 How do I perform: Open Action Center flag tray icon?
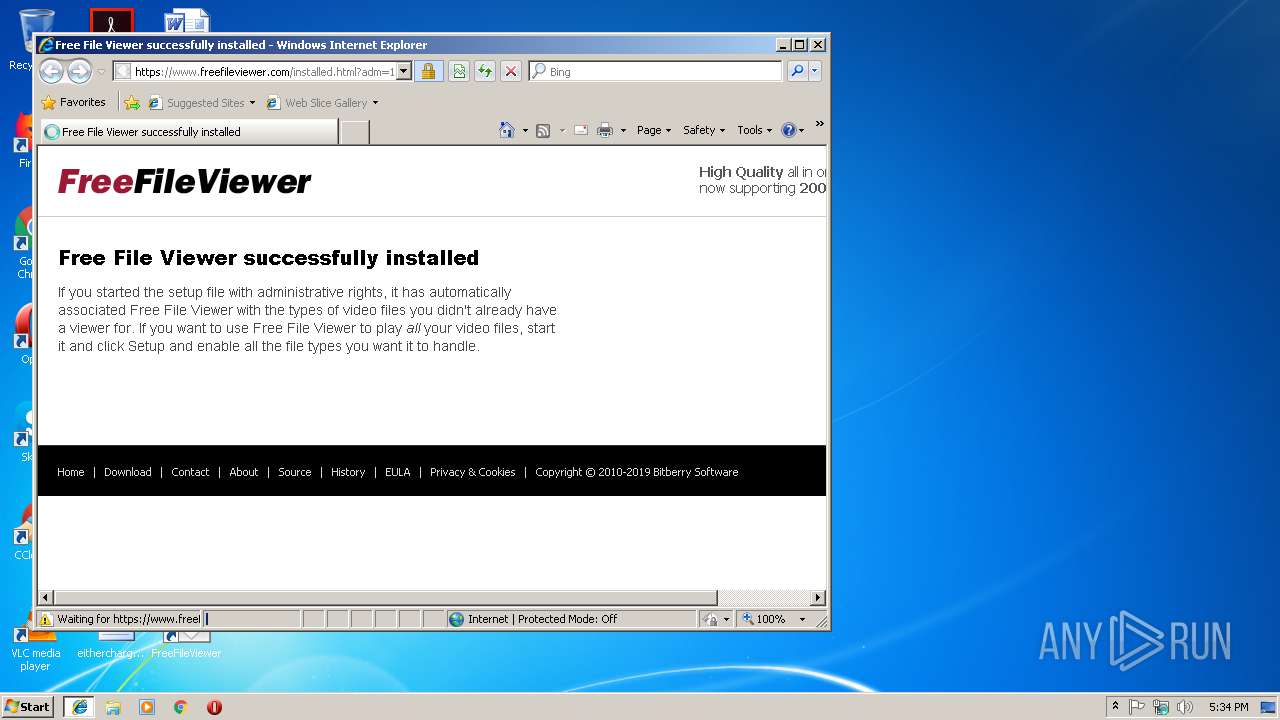click(1137, 707)
